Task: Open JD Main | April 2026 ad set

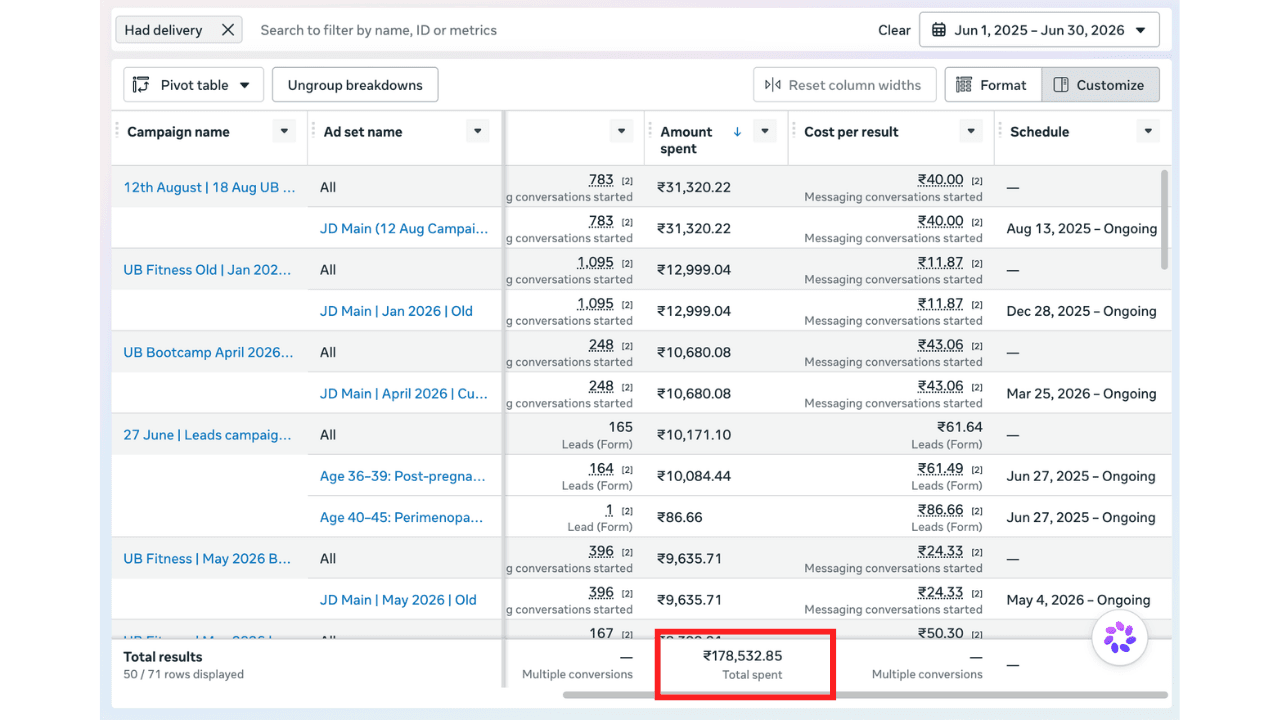Action: (x=404, y=394)
